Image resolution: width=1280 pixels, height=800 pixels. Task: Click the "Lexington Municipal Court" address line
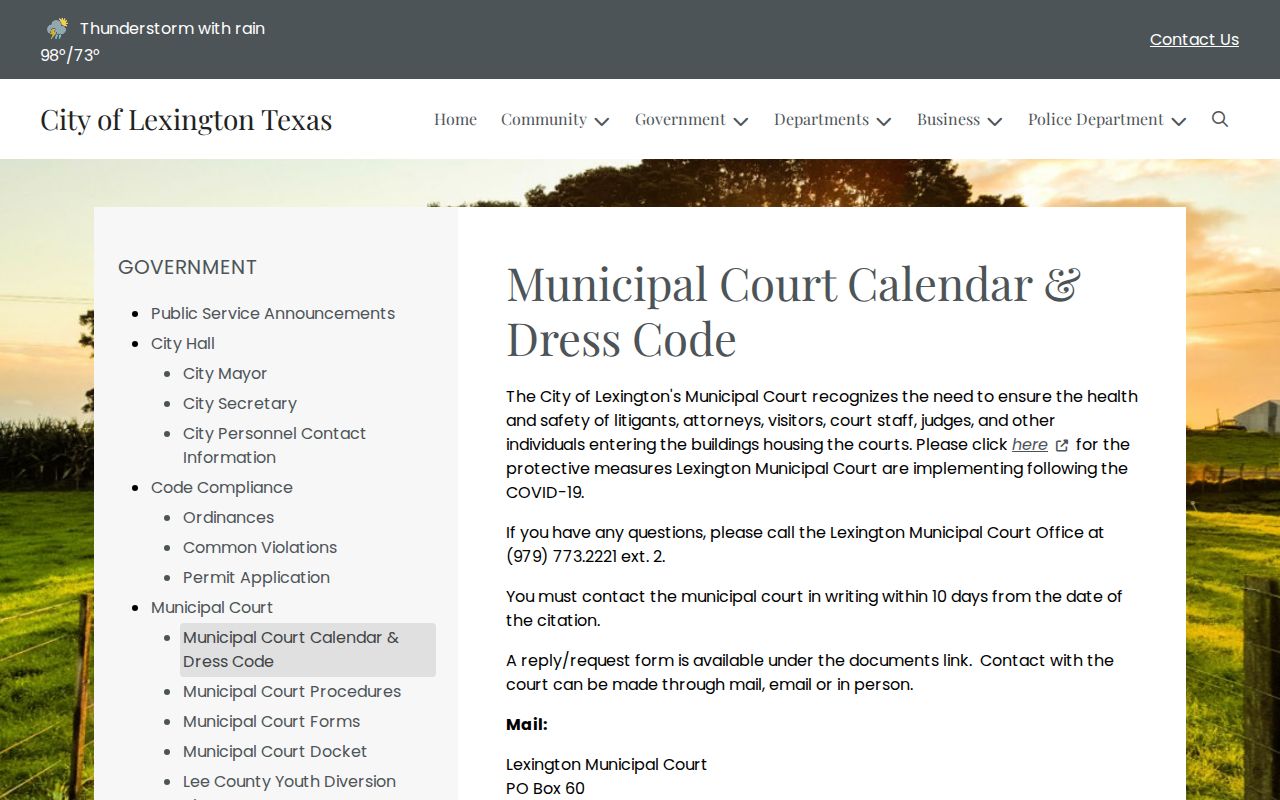click(x=606, y=764)
